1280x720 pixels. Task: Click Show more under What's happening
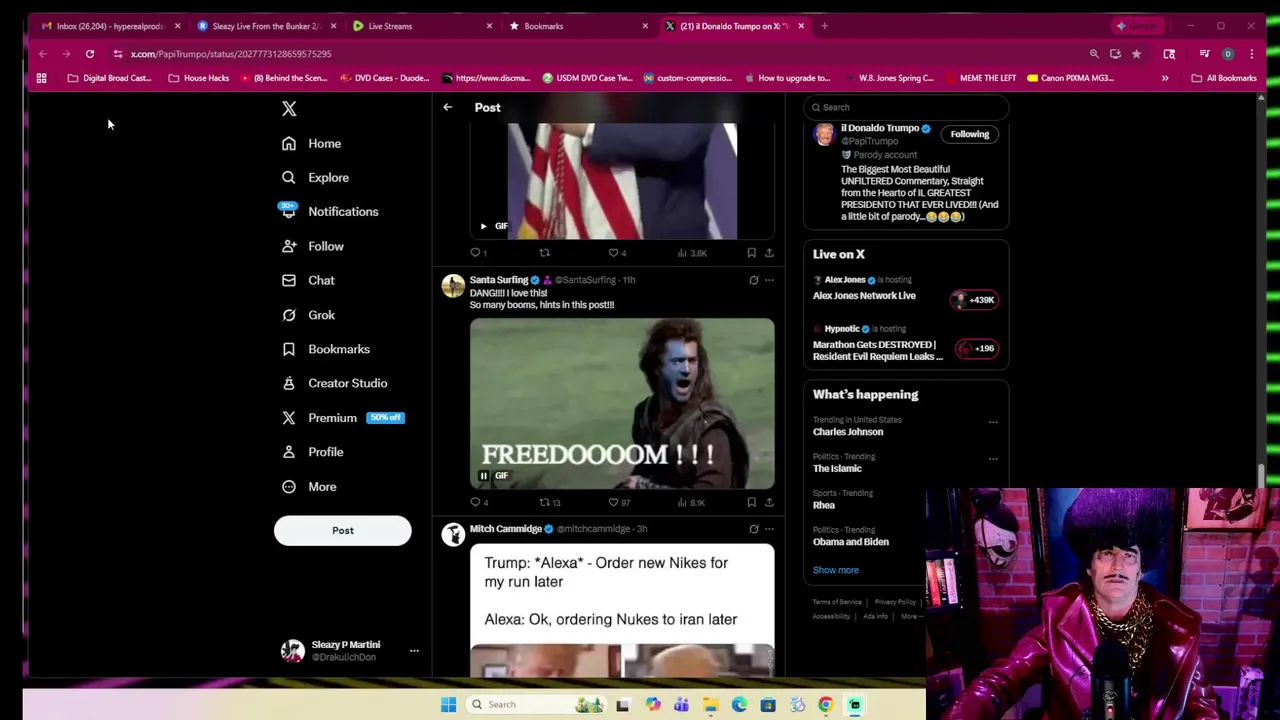836,570
